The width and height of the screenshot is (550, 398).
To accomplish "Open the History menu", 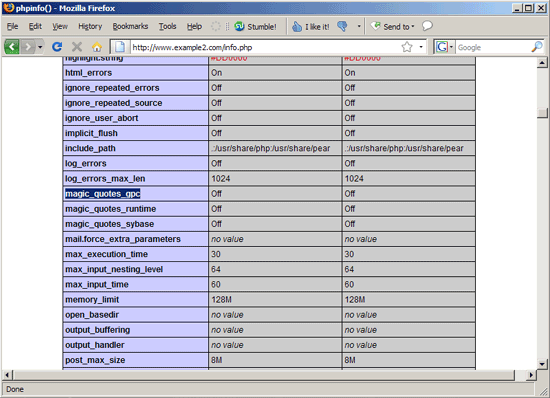I will coord(90,27).
